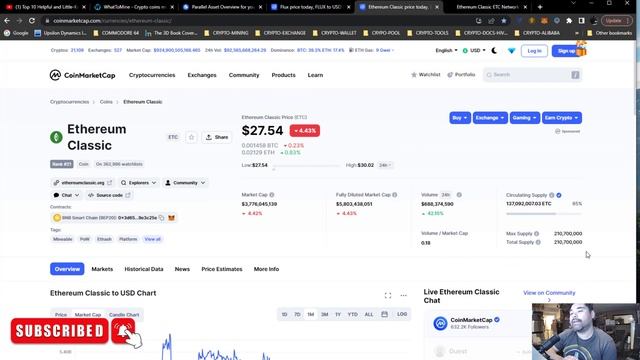Switch to Flux price browser tab
The height and width of the screenshot is (360, 640).
click(x=310, y=7)
